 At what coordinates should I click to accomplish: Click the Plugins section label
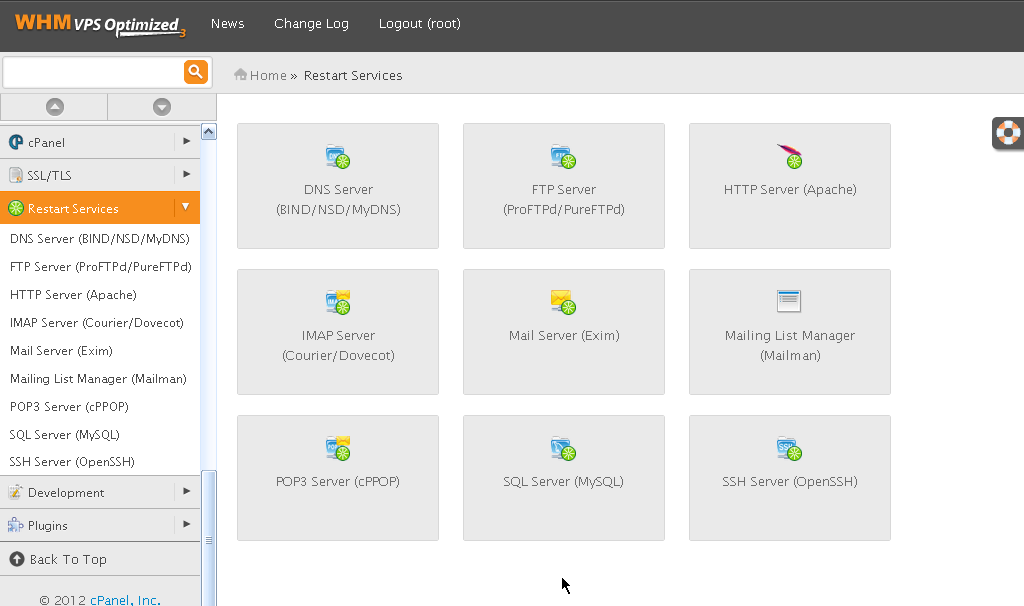pyautogui.click(x=48, y=526)
